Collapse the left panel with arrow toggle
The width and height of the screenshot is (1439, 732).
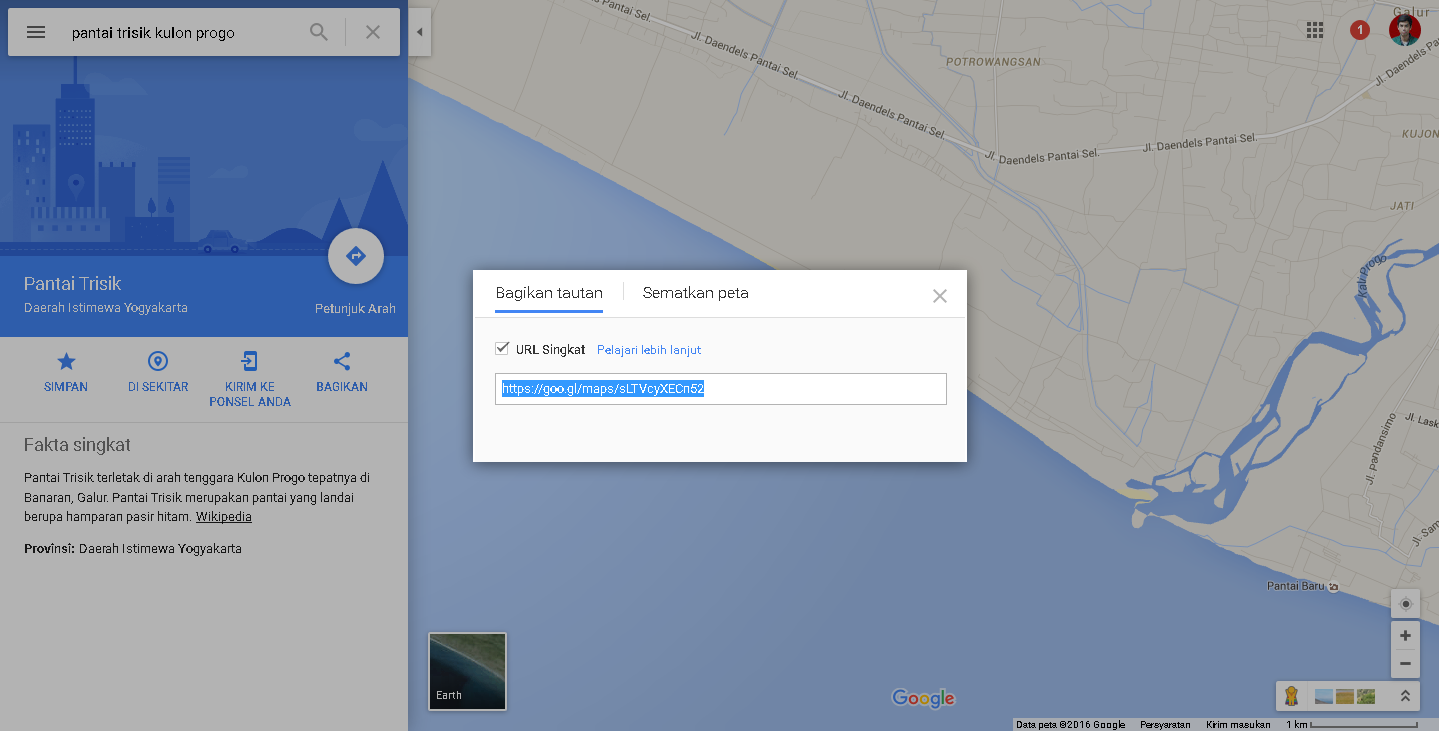[x=420, y=31]
